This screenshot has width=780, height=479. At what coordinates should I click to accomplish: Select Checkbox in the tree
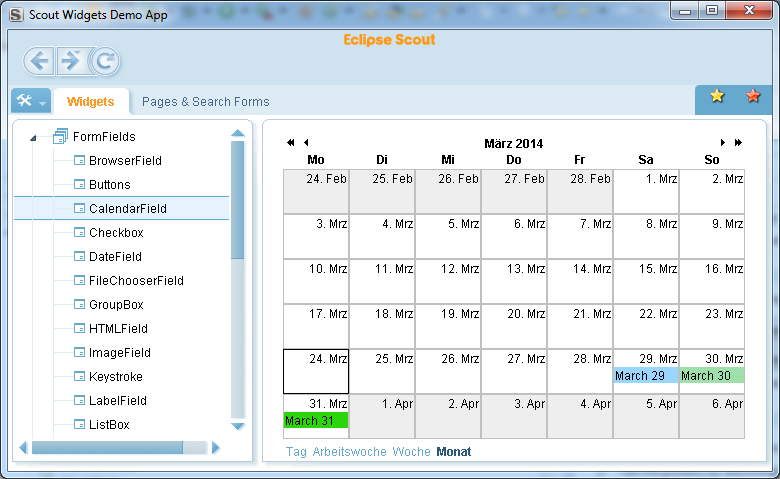click(x=116, y=232)
